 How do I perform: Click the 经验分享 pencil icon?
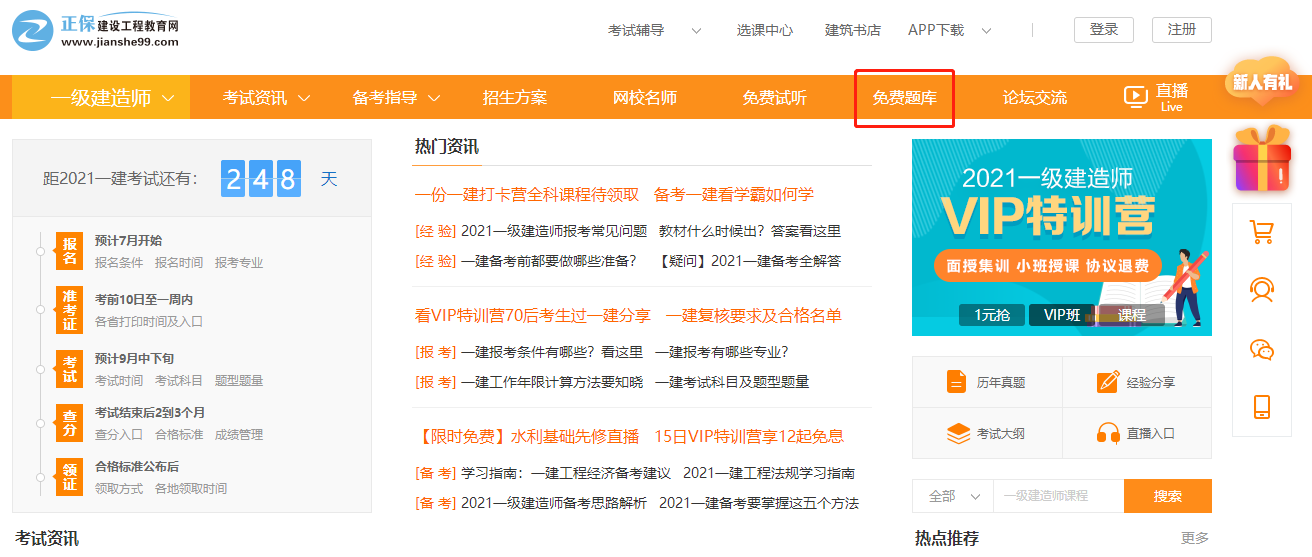click(1107, 382)
